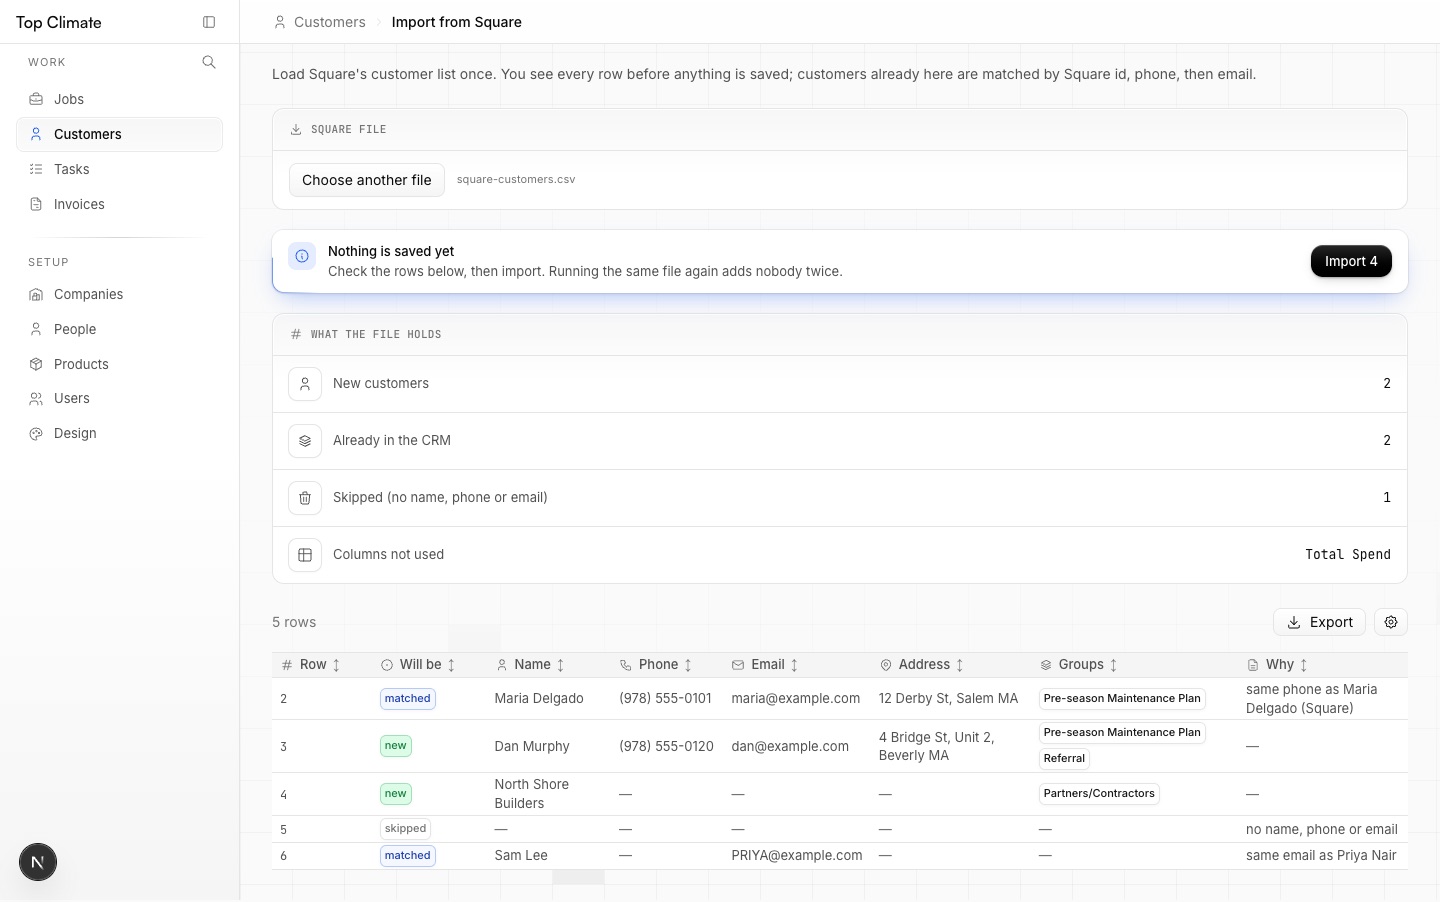Viewport: 1440px width, 902px height.
Task: Click the Already in the CRM layers icon
Action: click(x=305, y=441)
